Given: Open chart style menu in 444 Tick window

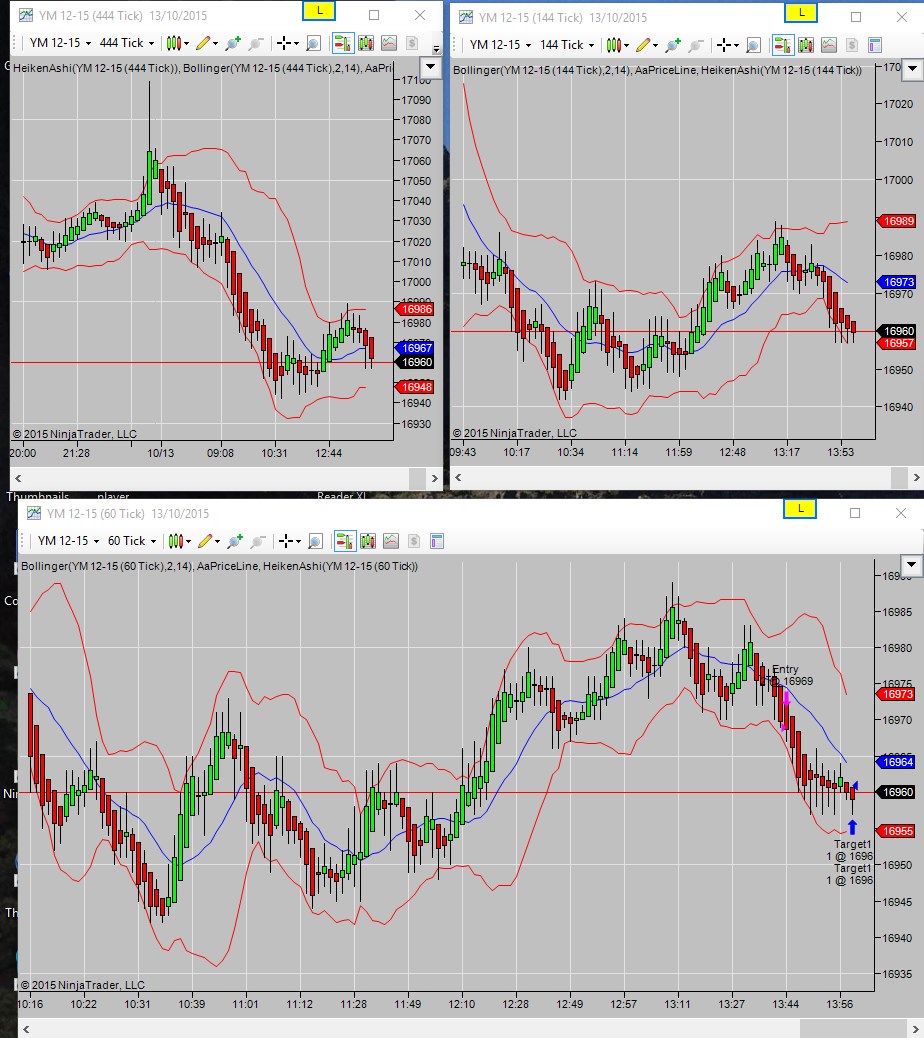Looking at the screenshot, I should [x=177, y=44].
